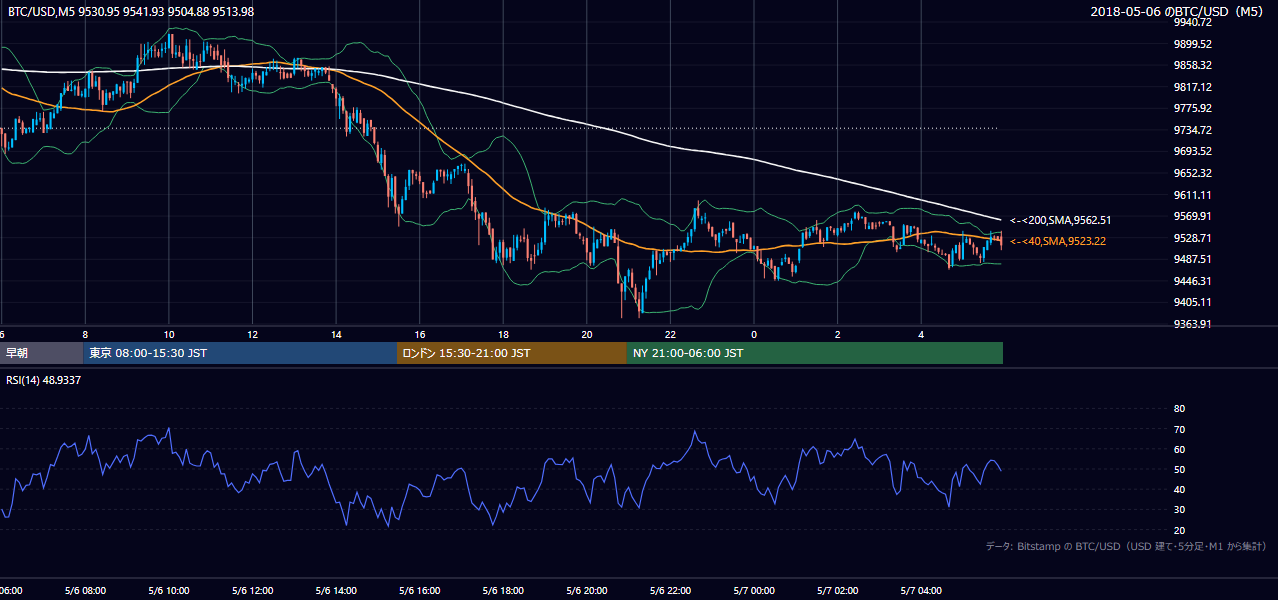Select the NY 21:00-06:00 JST session bar

pyautogui.click(x=815, y=353)
